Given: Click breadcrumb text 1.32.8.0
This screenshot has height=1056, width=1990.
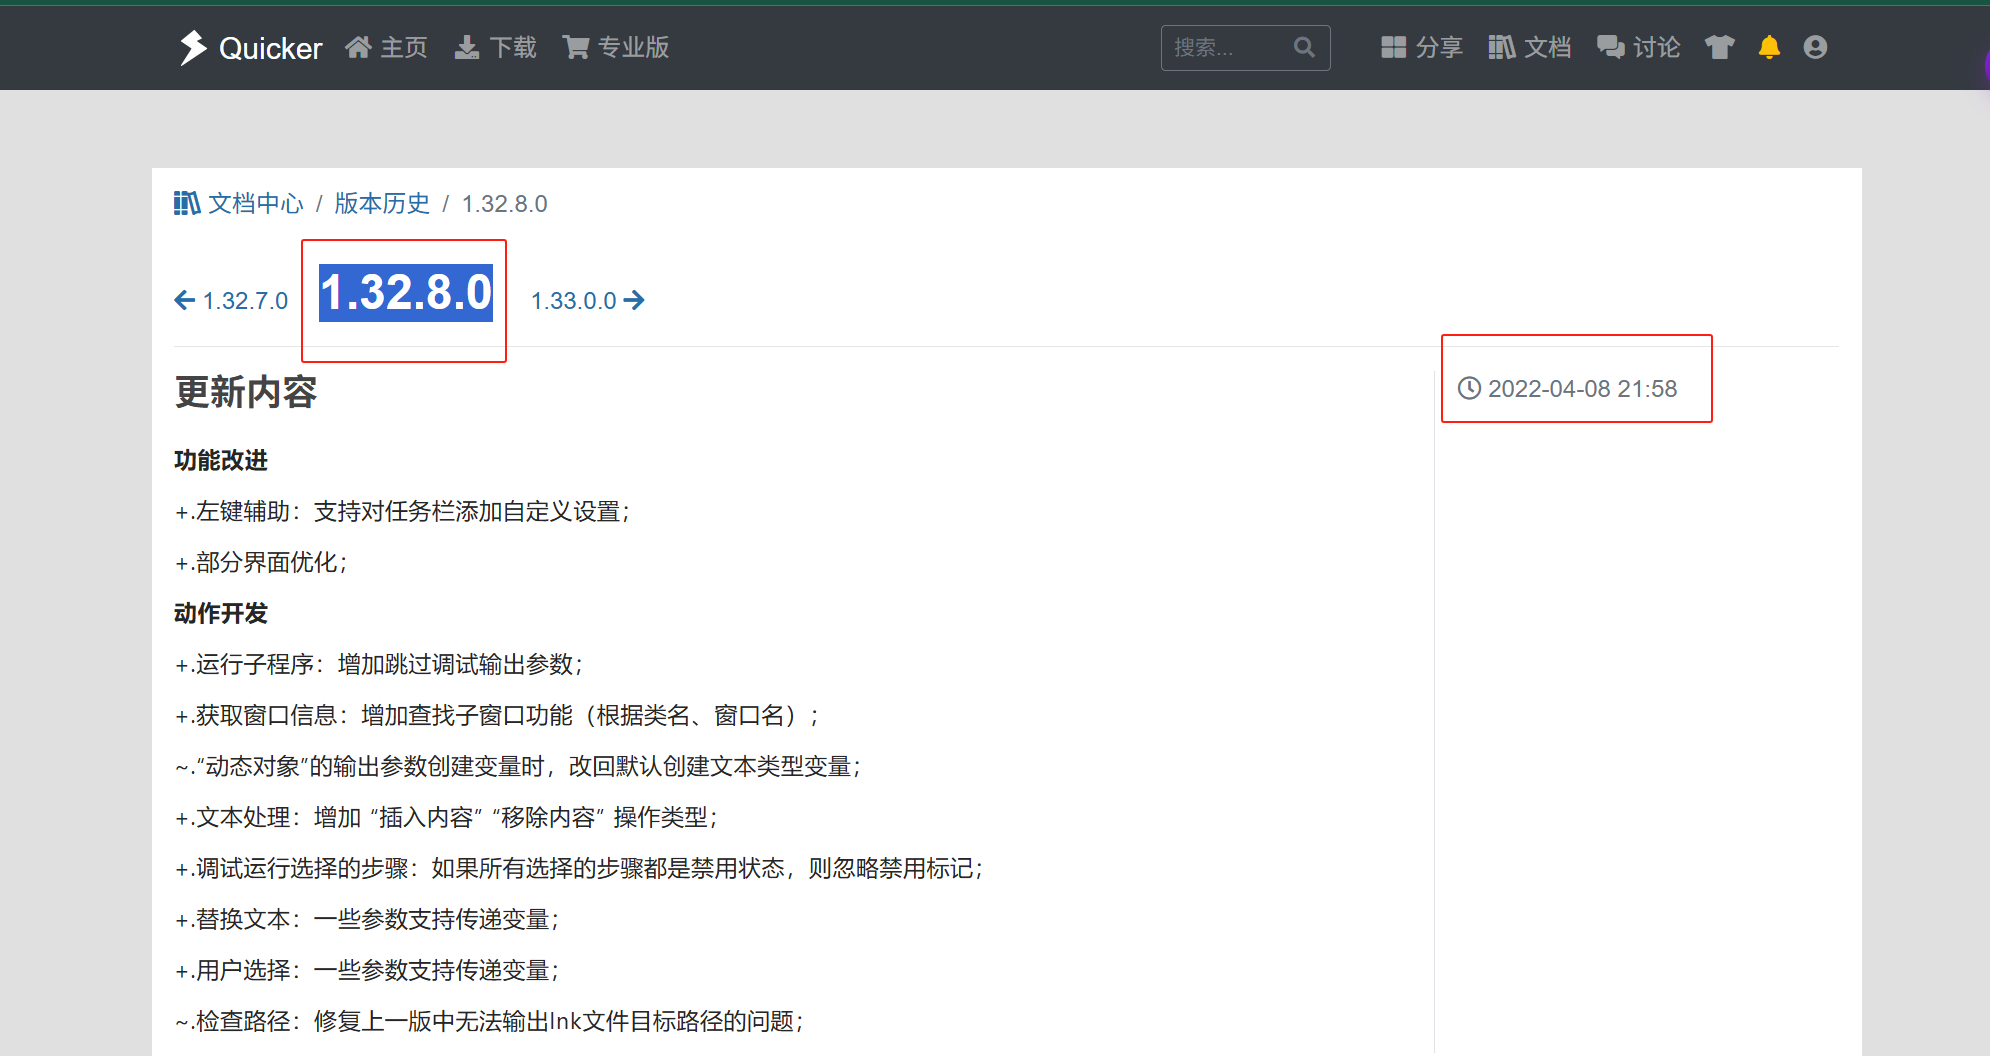Looking at the screenshot, I should click(504, 204).
